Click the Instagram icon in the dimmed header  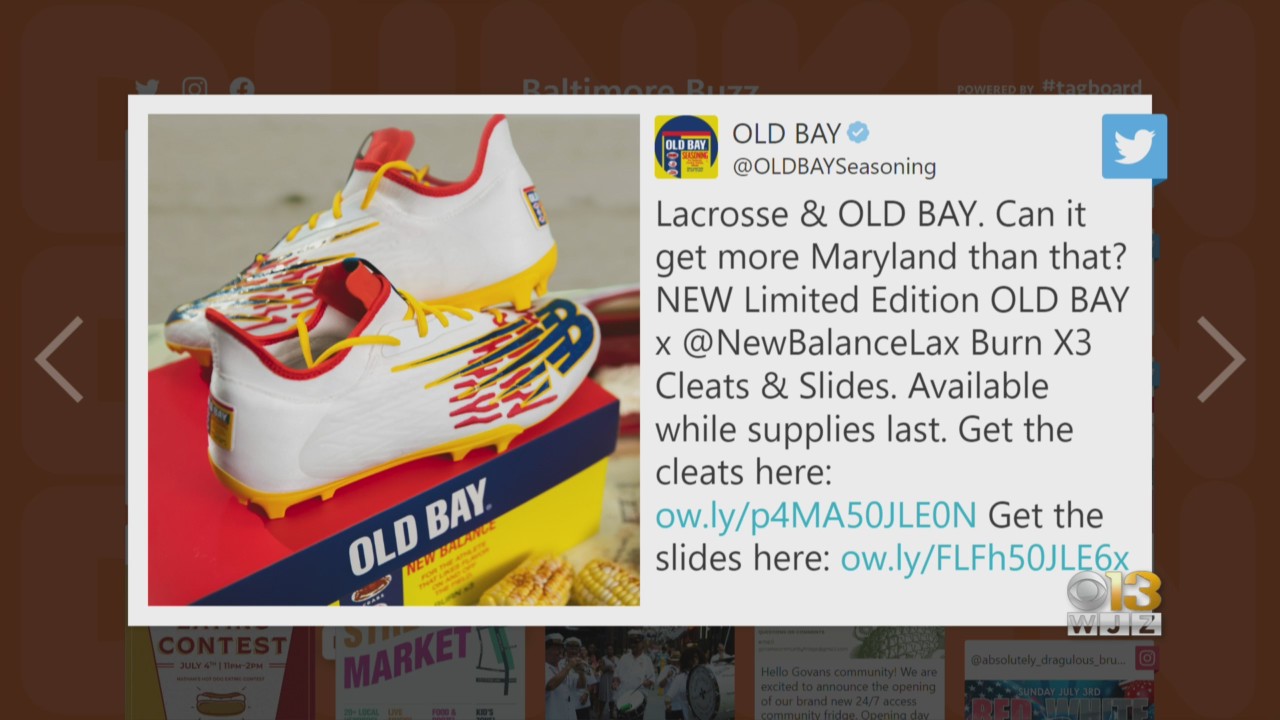click(x=195, y=88)
